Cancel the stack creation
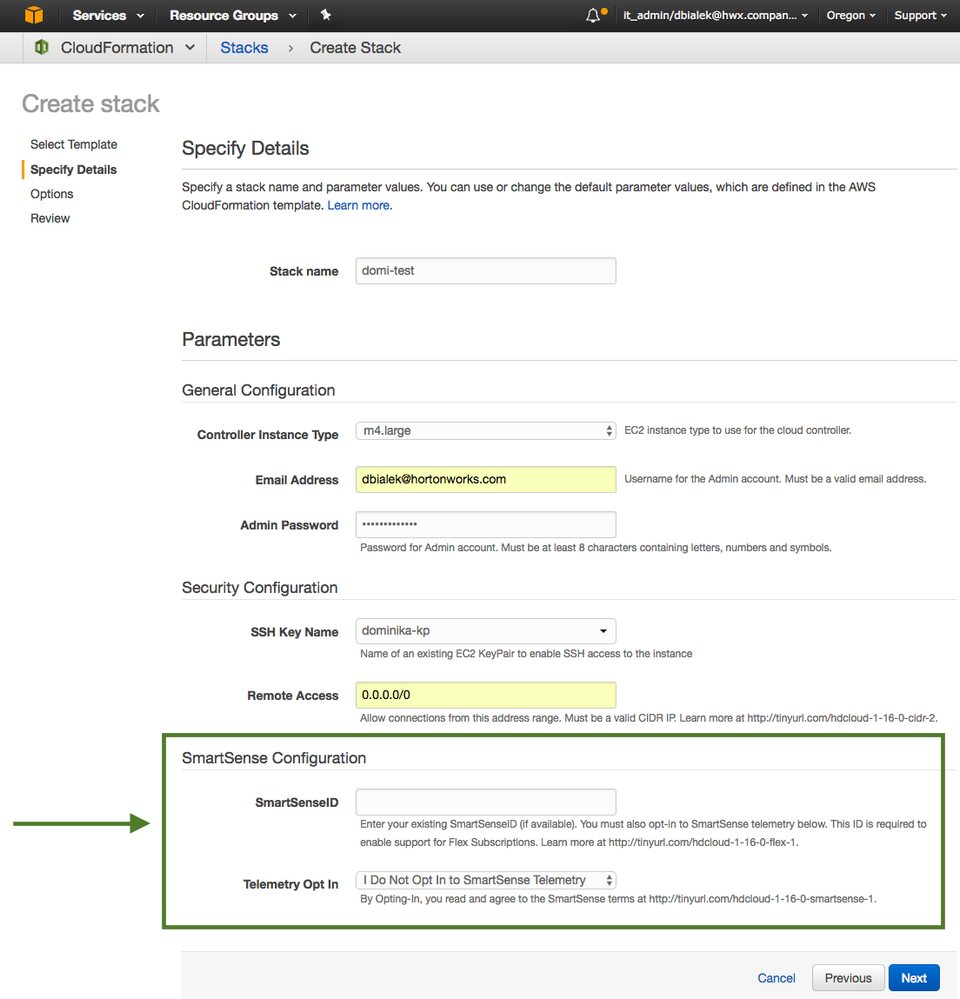 [776, 978]
